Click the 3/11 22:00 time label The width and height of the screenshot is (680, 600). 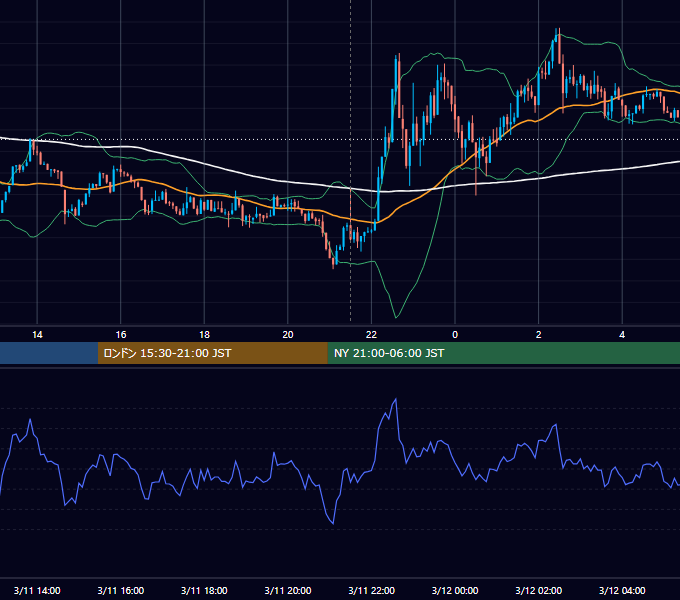coord(372,590)
